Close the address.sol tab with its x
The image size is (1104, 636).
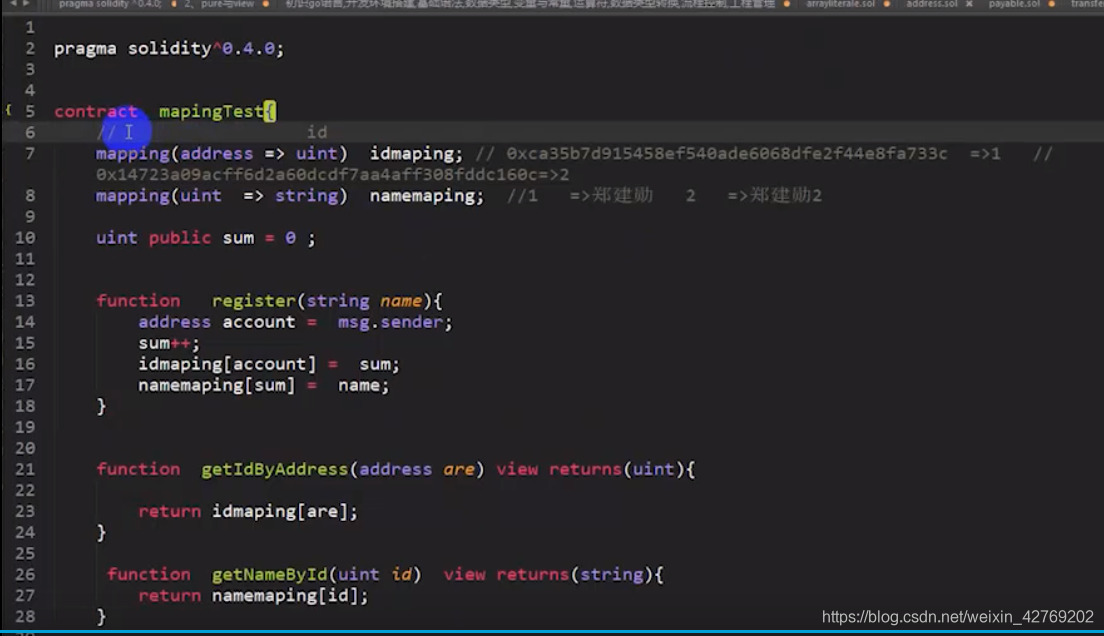[969, 4]
